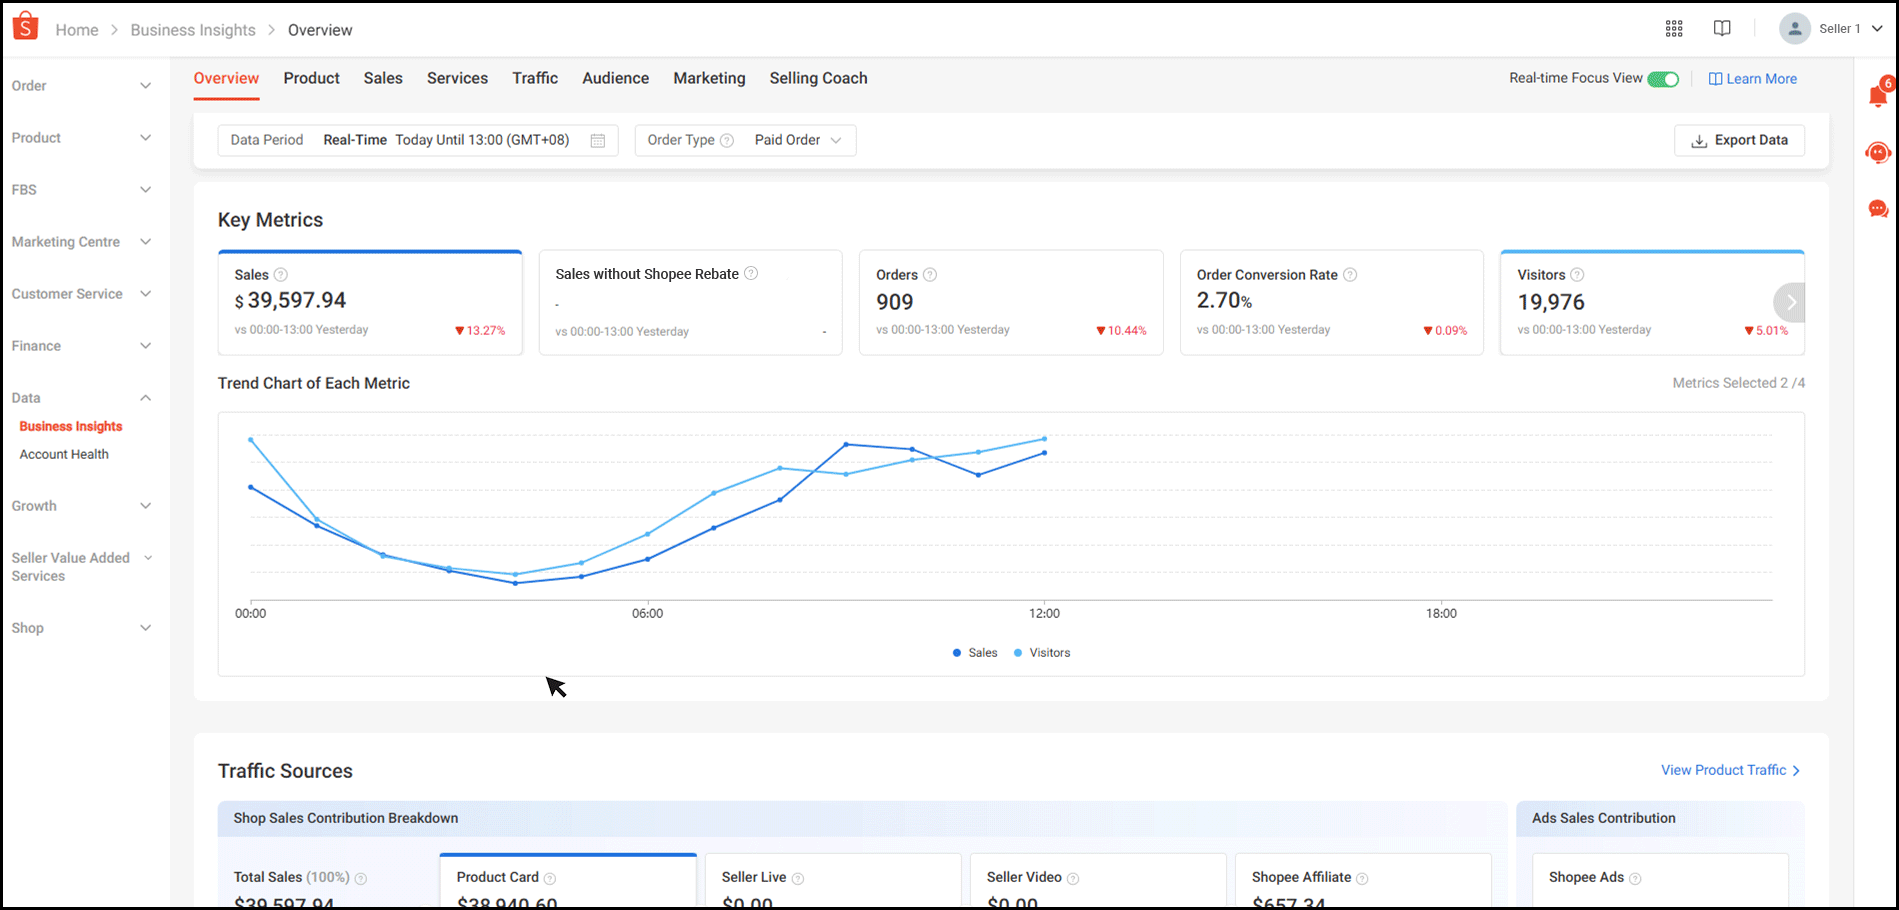Screen dimensions: 1899x910
Task: Disable the Real-time Focus View switch
Action: point(1663,78)
